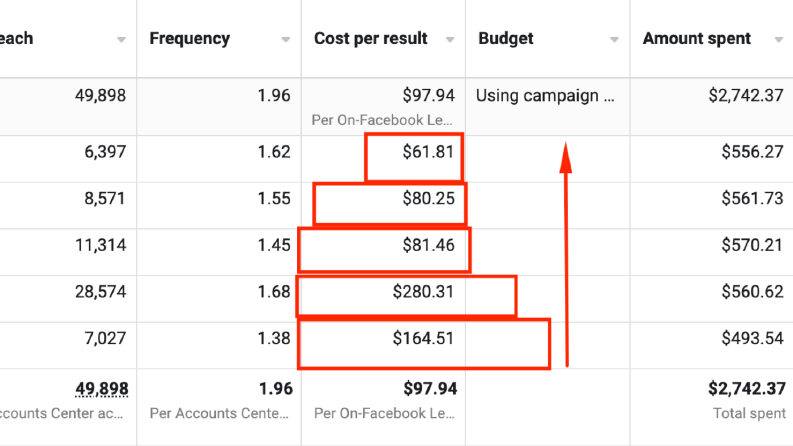Click the $2,742.37 total spent value
The width and height of the screenshot is (793, 446).
(746, 388)
